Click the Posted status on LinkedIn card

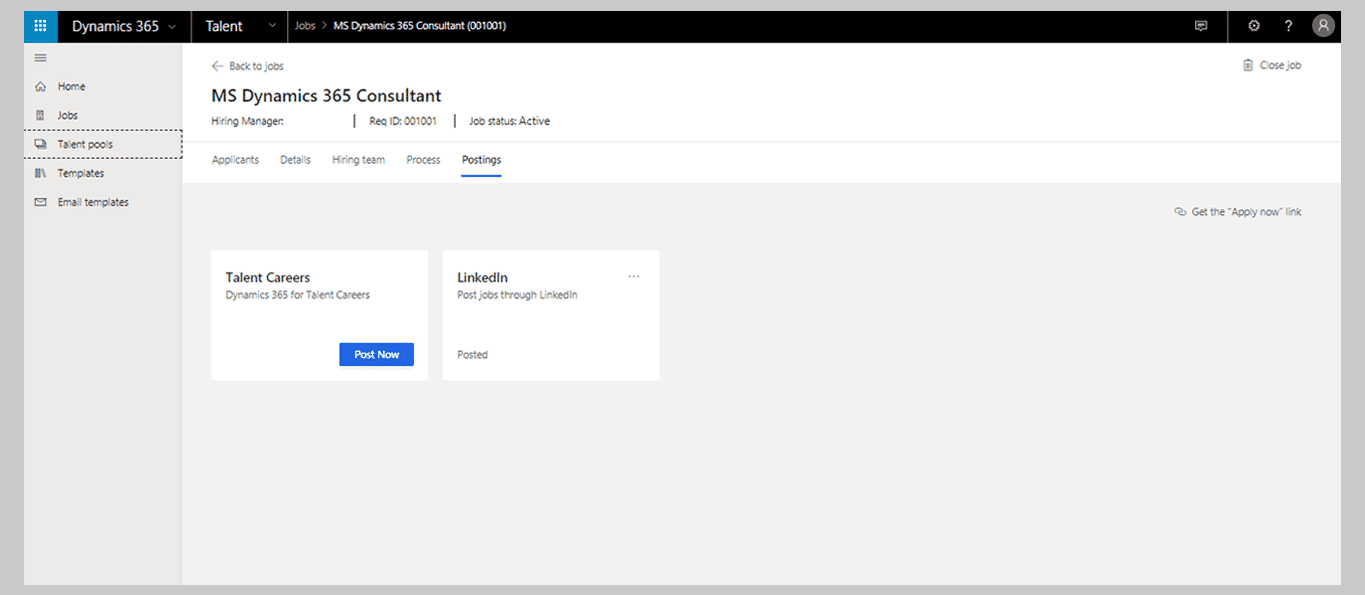click(472, 355)
